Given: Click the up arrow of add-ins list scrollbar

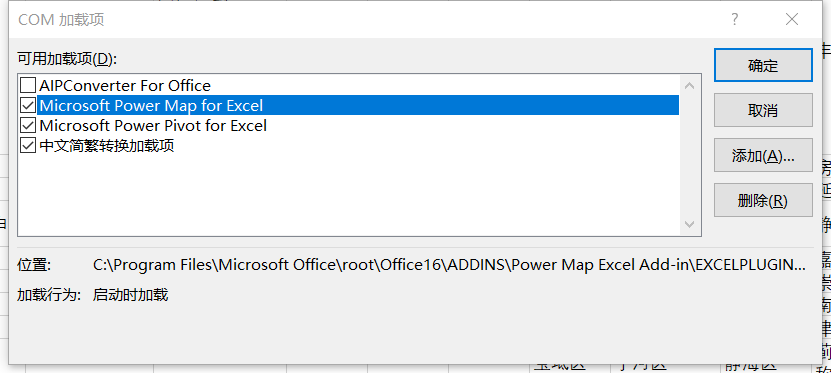Looking at the screenshot, I should tap(689, 86).
